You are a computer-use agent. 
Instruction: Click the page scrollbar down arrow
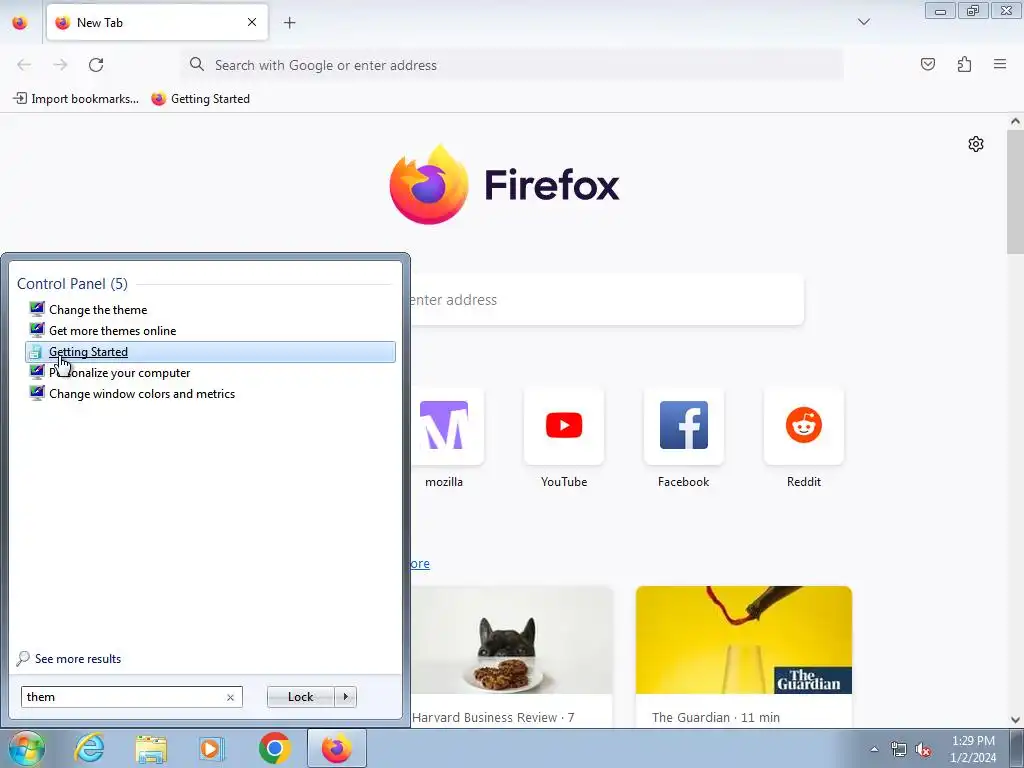1016,720
